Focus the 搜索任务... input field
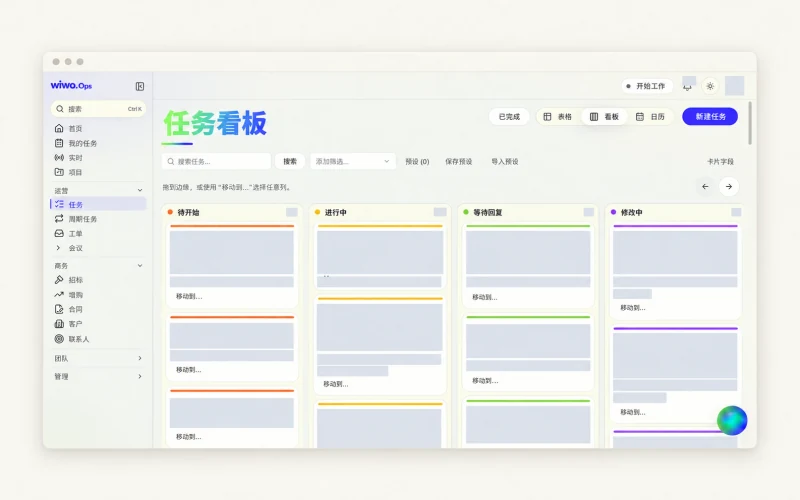800x500 pixels. 216,161
